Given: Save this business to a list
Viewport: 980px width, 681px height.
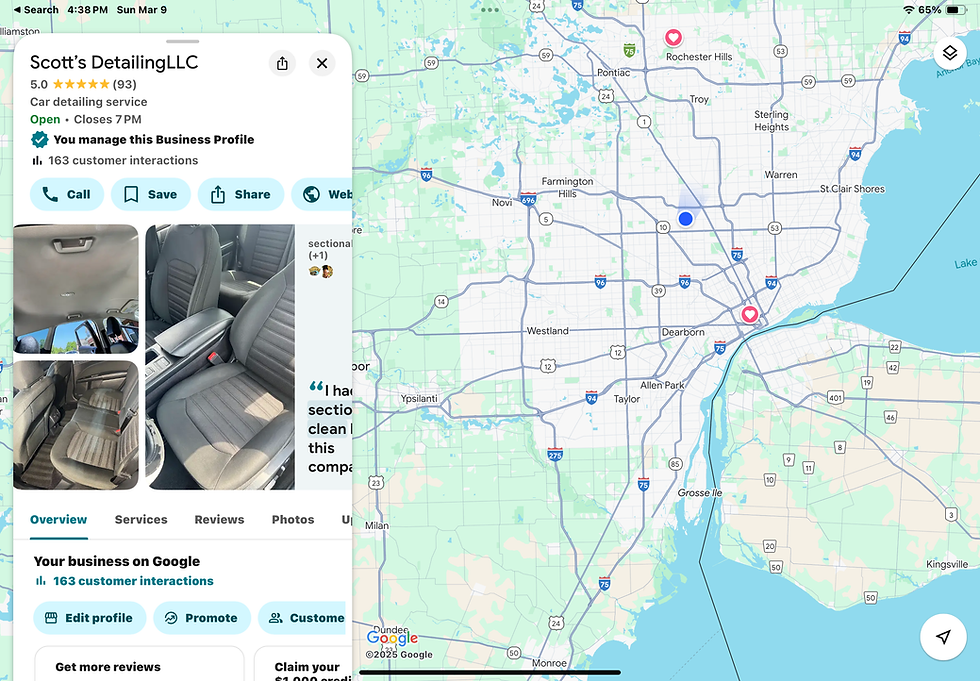Looking at the screenshot, I should [x=151, y=194].
